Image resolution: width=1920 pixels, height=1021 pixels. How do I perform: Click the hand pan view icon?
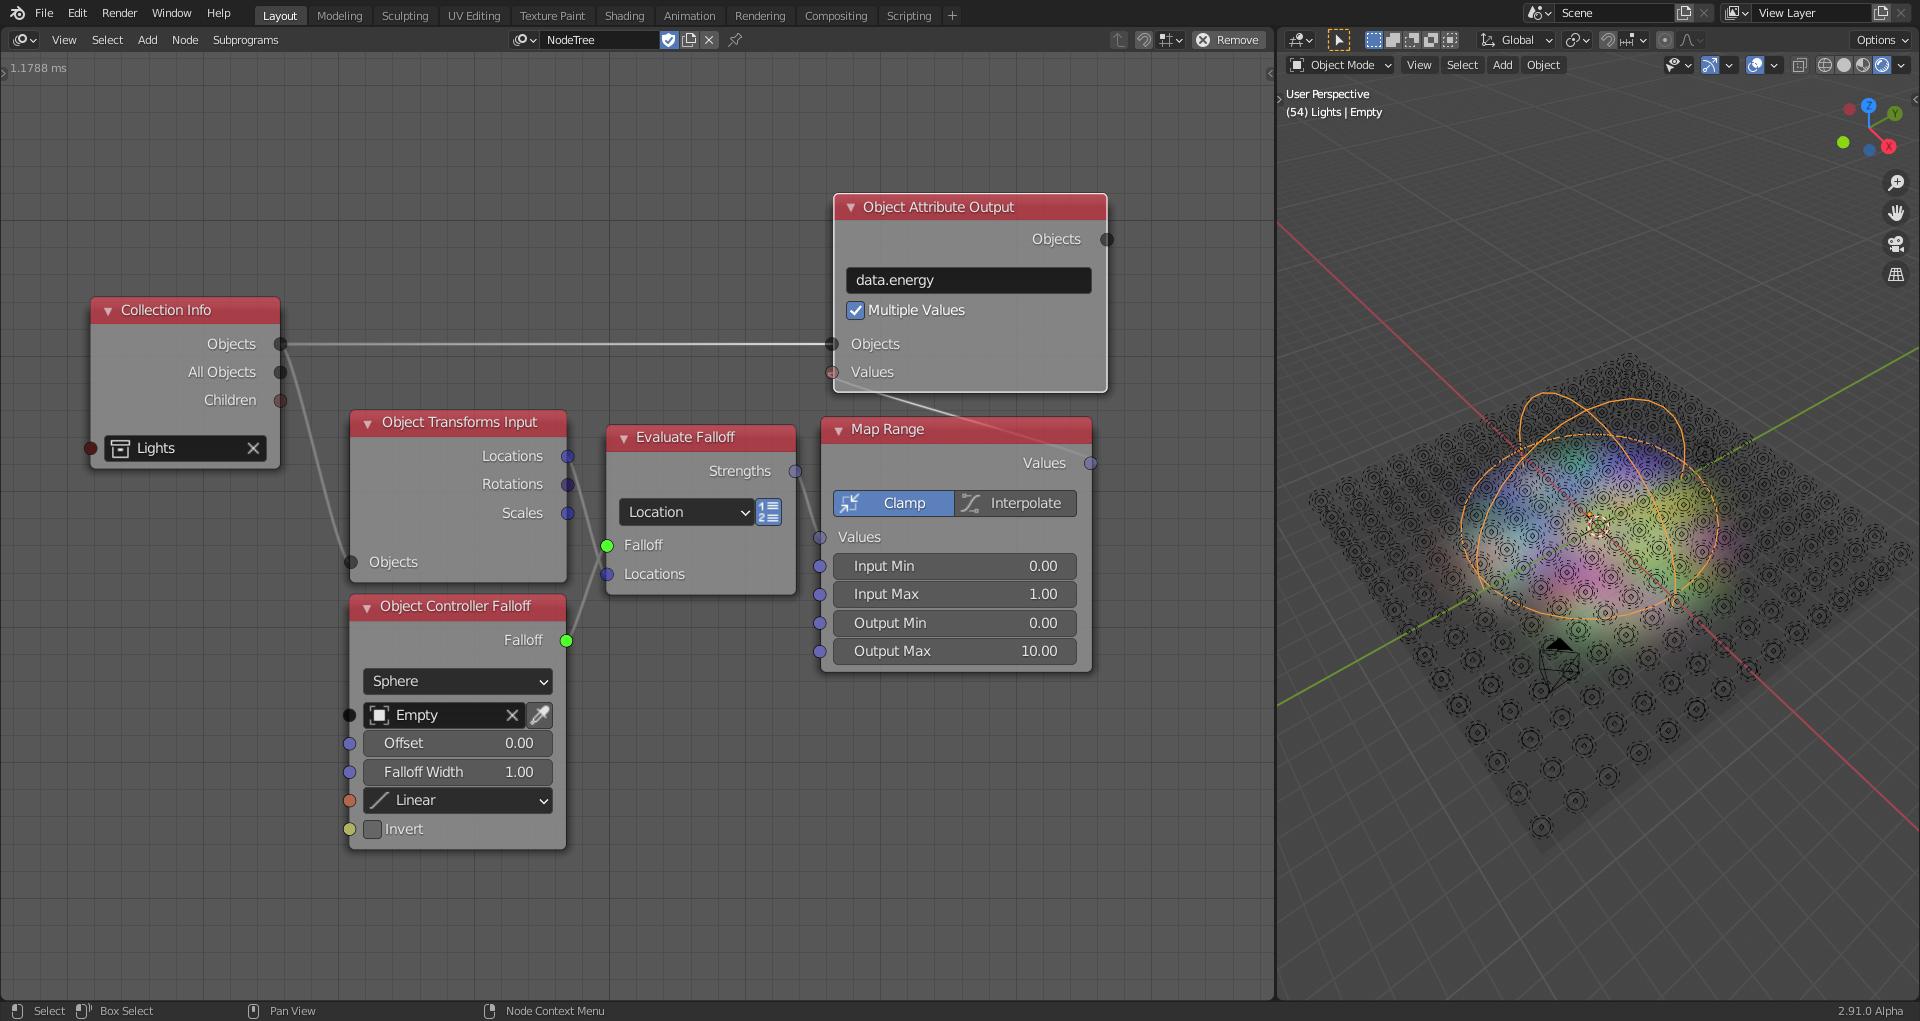click(x=1895, y=213)
